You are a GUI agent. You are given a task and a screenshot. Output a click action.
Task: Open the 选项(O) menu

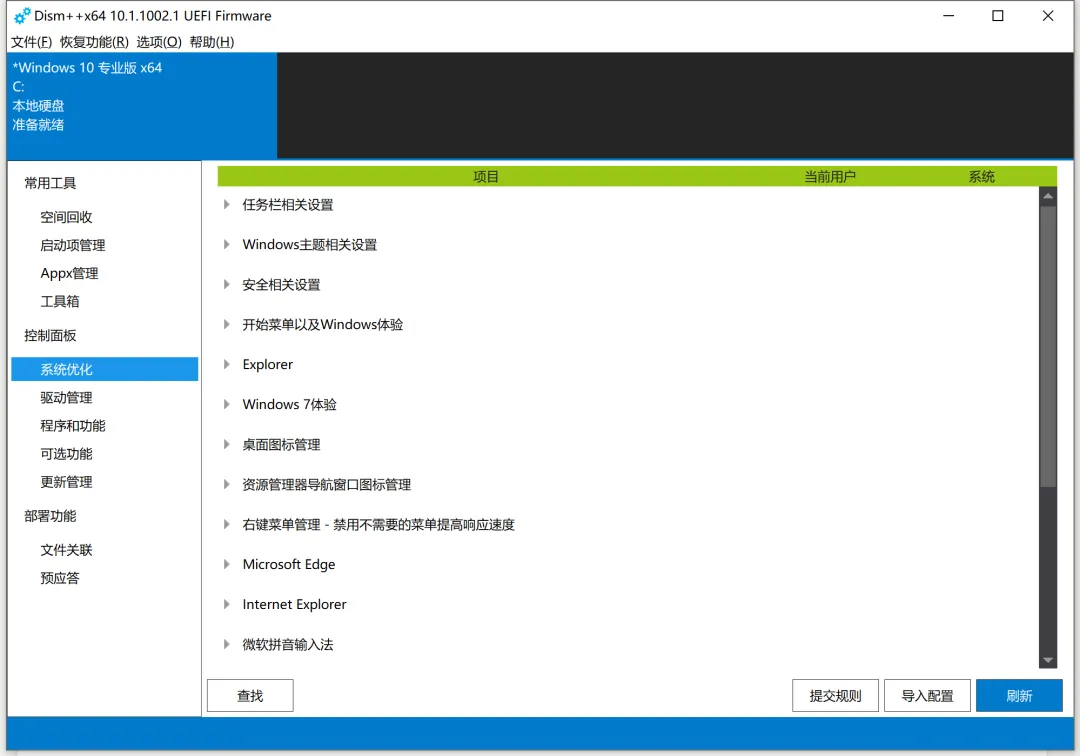click(158, 42)
